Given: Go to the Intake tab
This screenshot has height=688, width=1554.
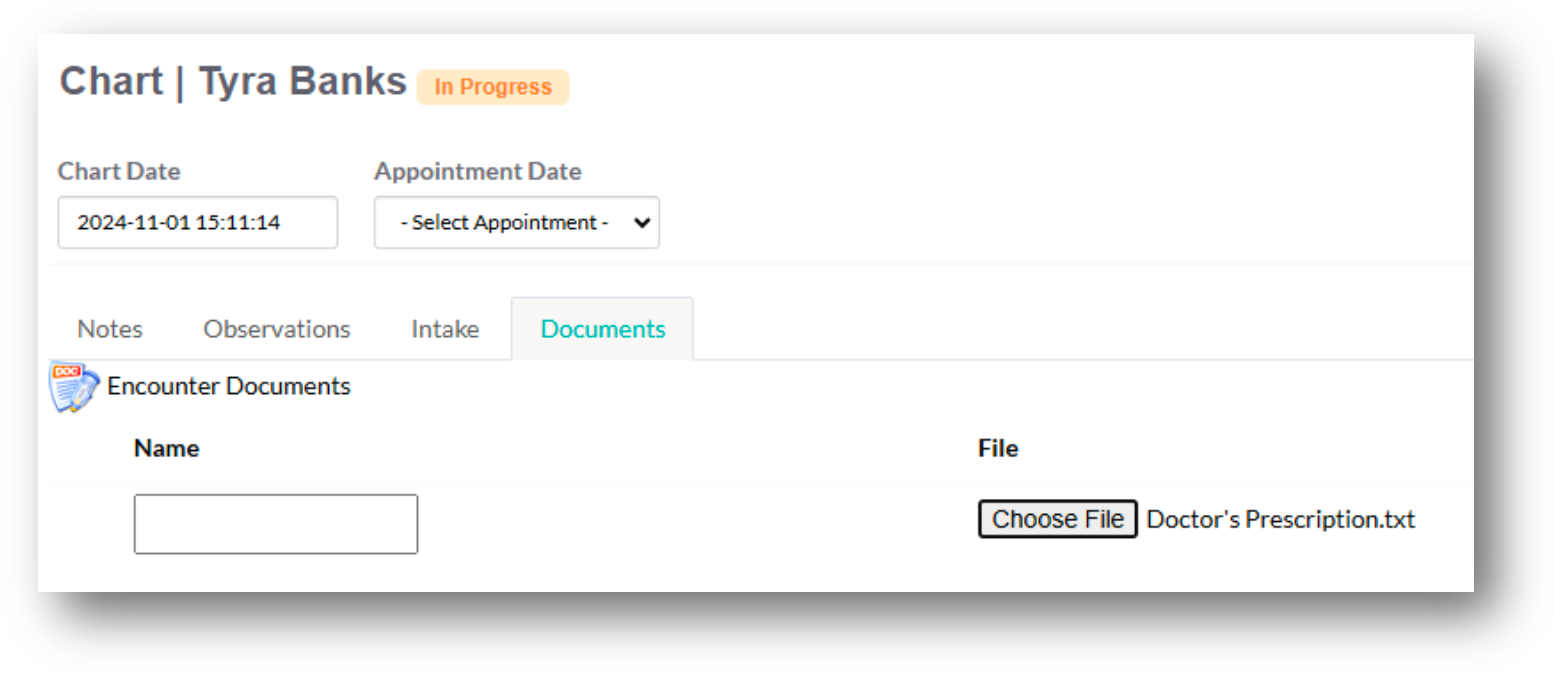Looking at the screenshot, I should coord(445,329).
